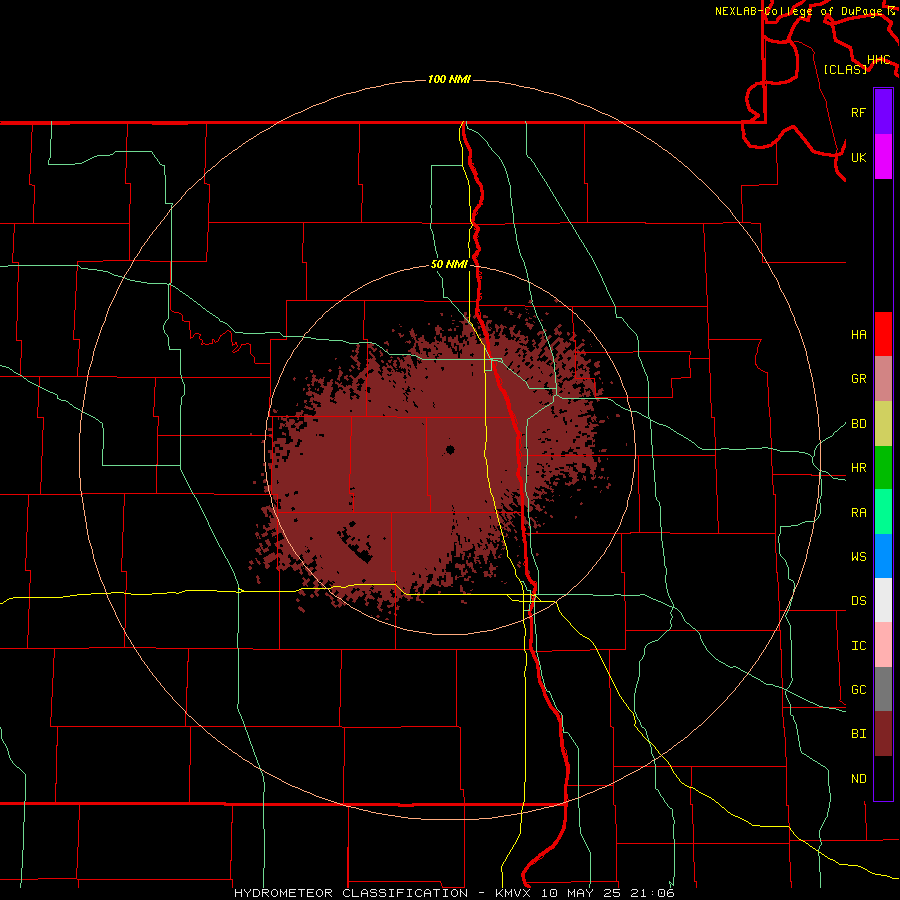Click the brown BI legend swatch
The height and width of the screenshot is (900, 900).
(883, 734)
